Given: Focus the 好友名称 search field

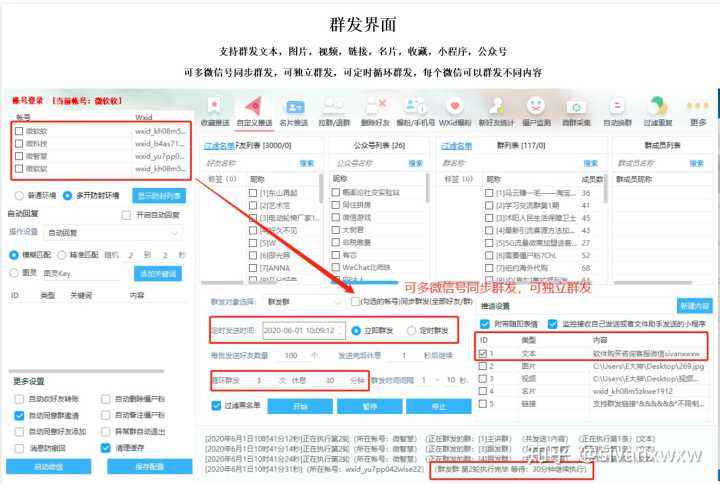Looking at the screenshot, I should pos(249,163).
